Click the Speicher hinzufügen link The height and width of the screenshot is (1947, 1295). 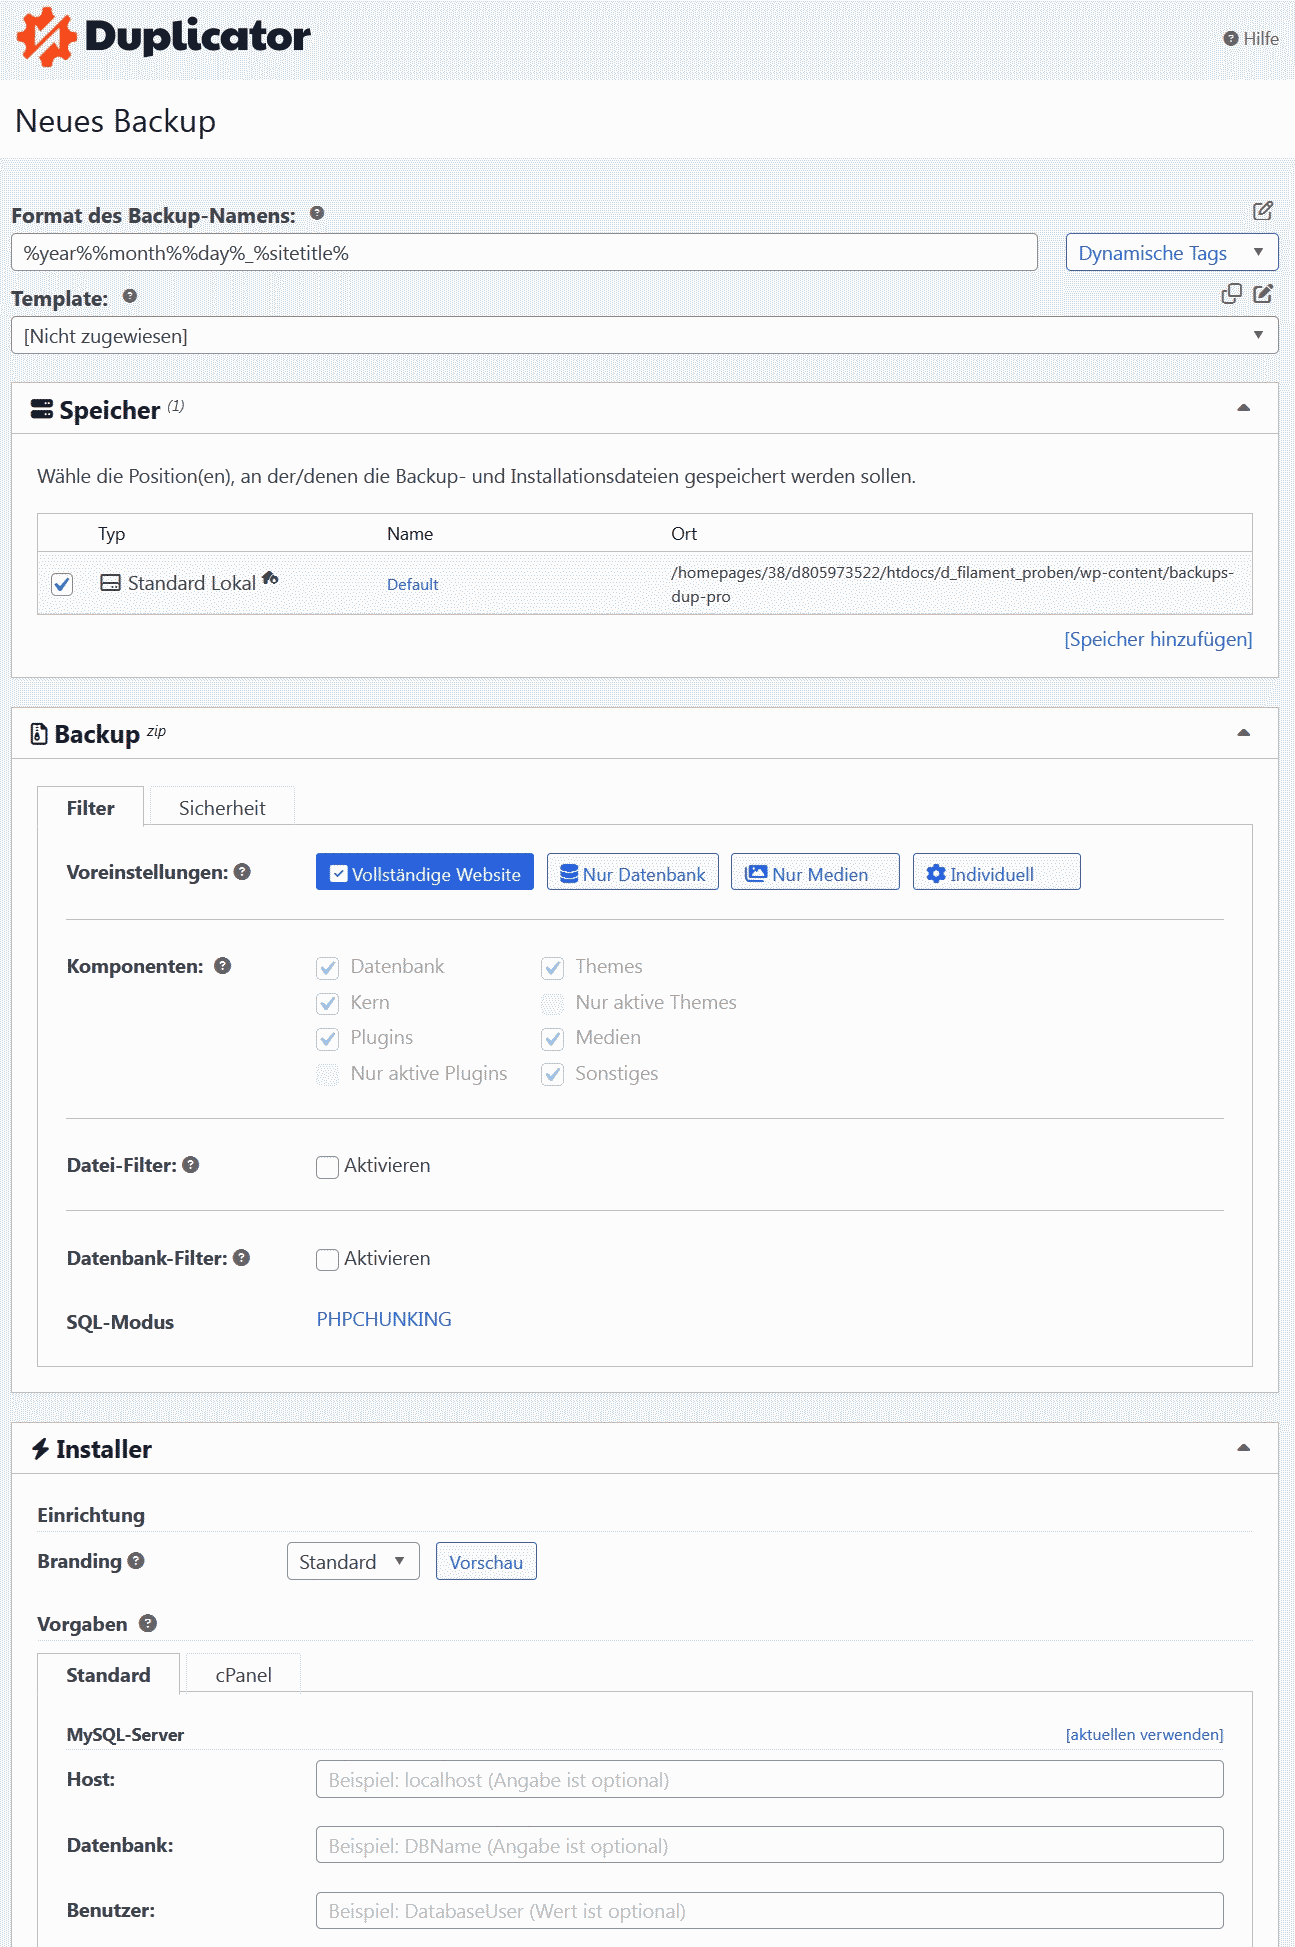tap(1157, 640)
